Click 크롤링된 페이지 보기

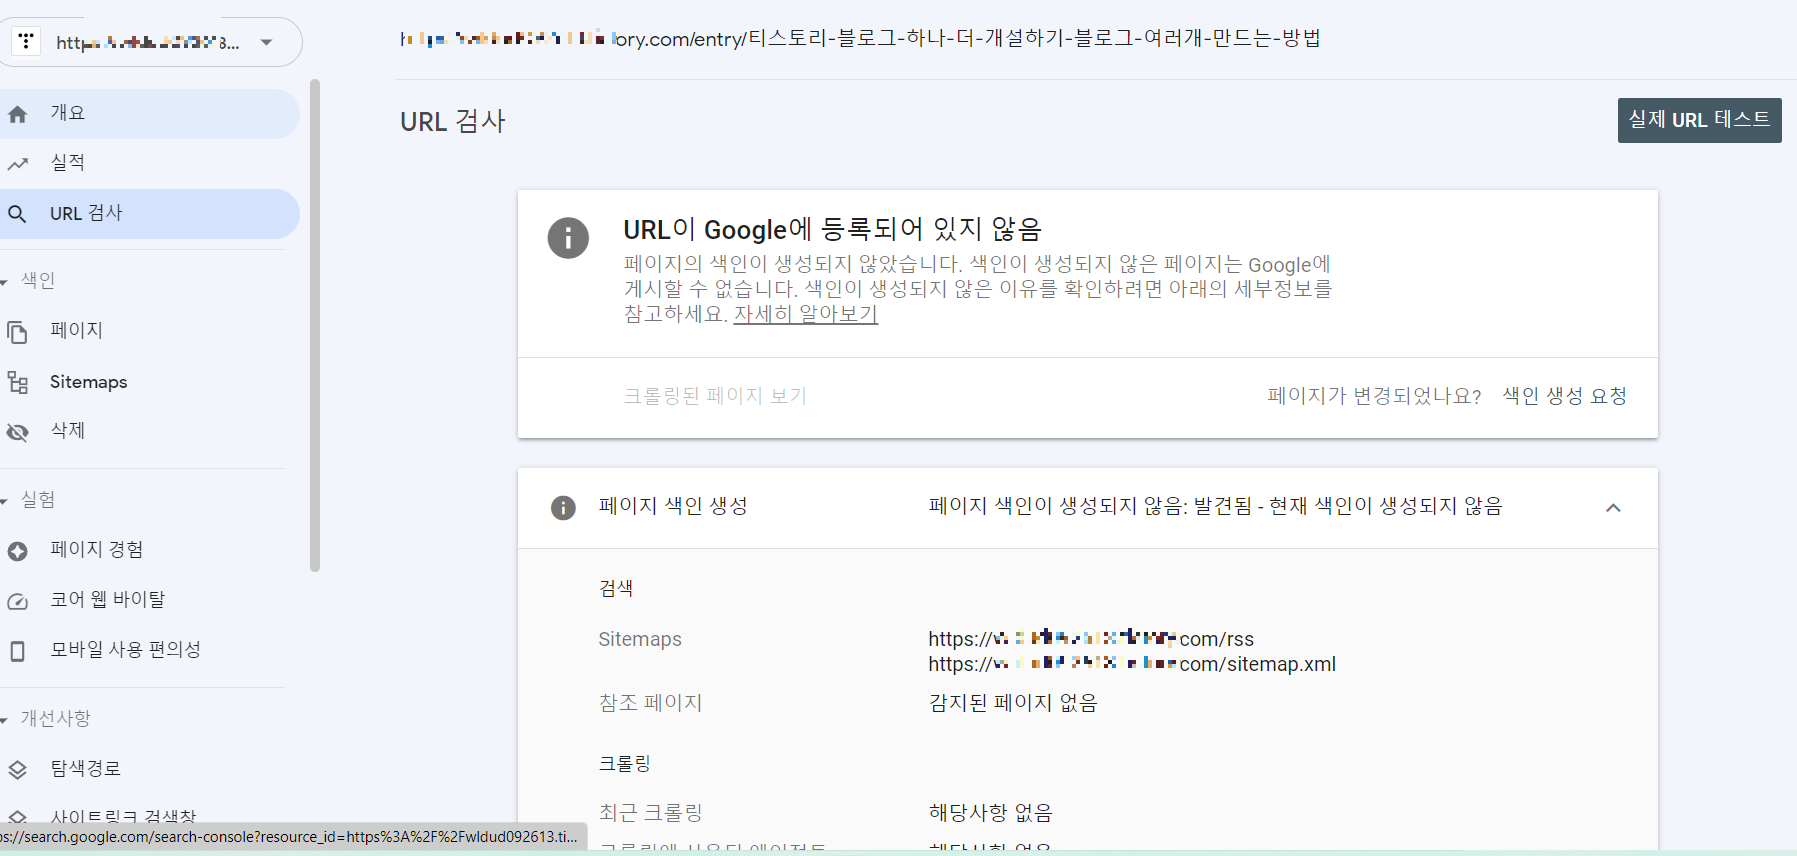click(715, 396)
